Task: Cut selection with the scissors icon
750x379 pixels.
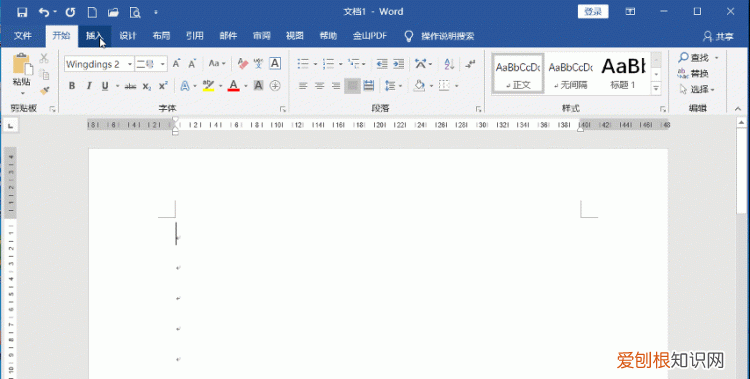Action: tap(44, 58)
